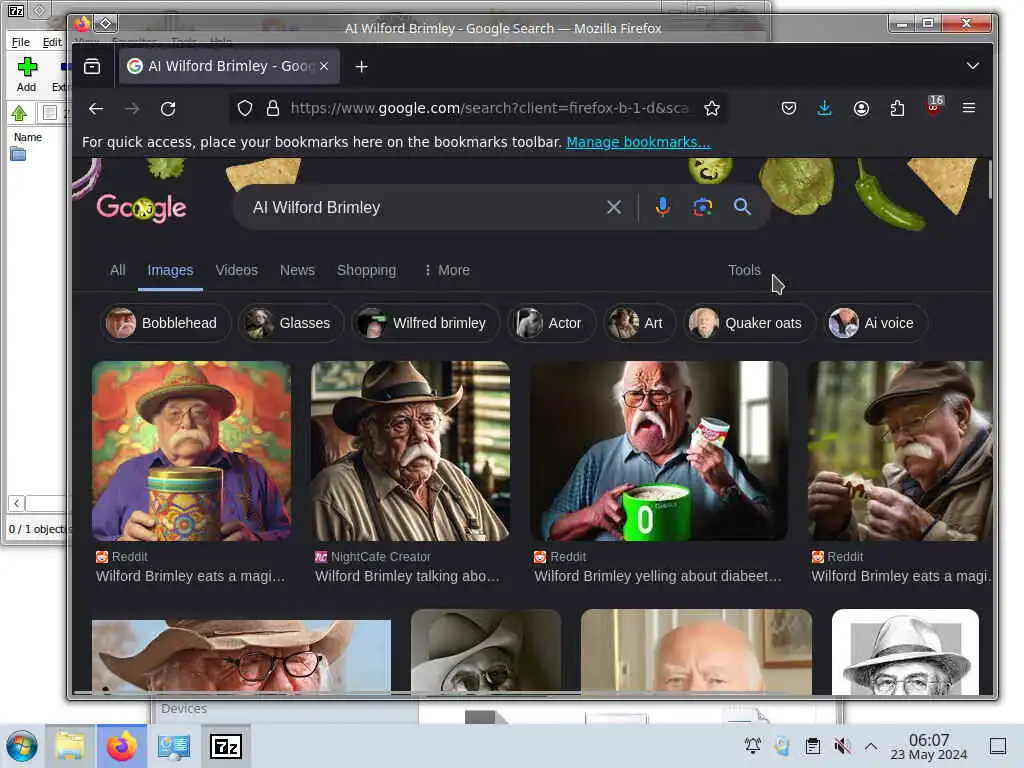Bookmark this page with the star icon

(712, 108)
